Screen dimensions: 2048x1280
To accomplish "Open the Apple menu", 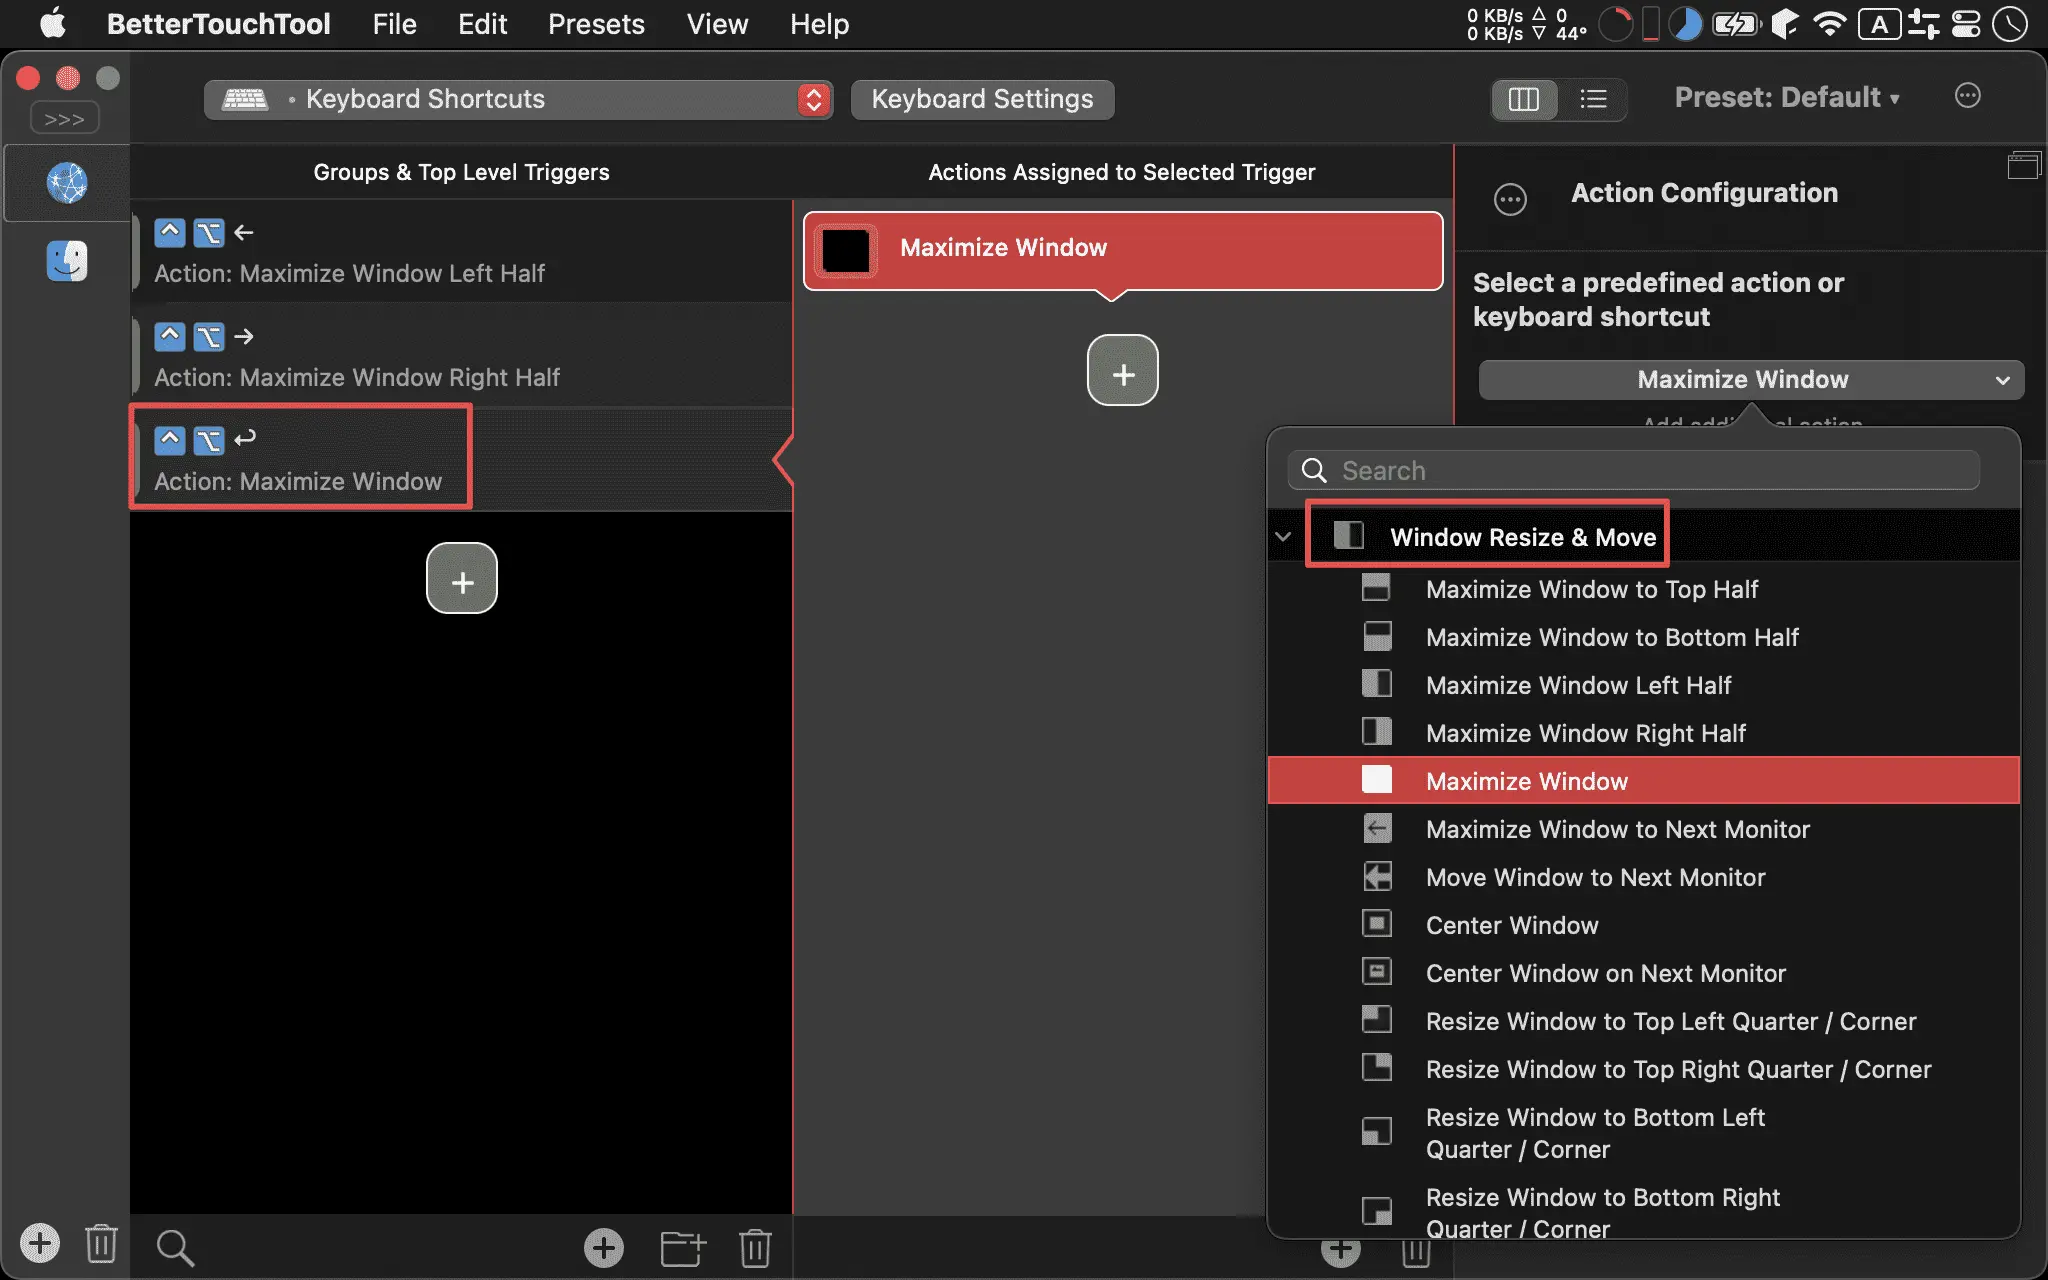I will tap(52, 23).
